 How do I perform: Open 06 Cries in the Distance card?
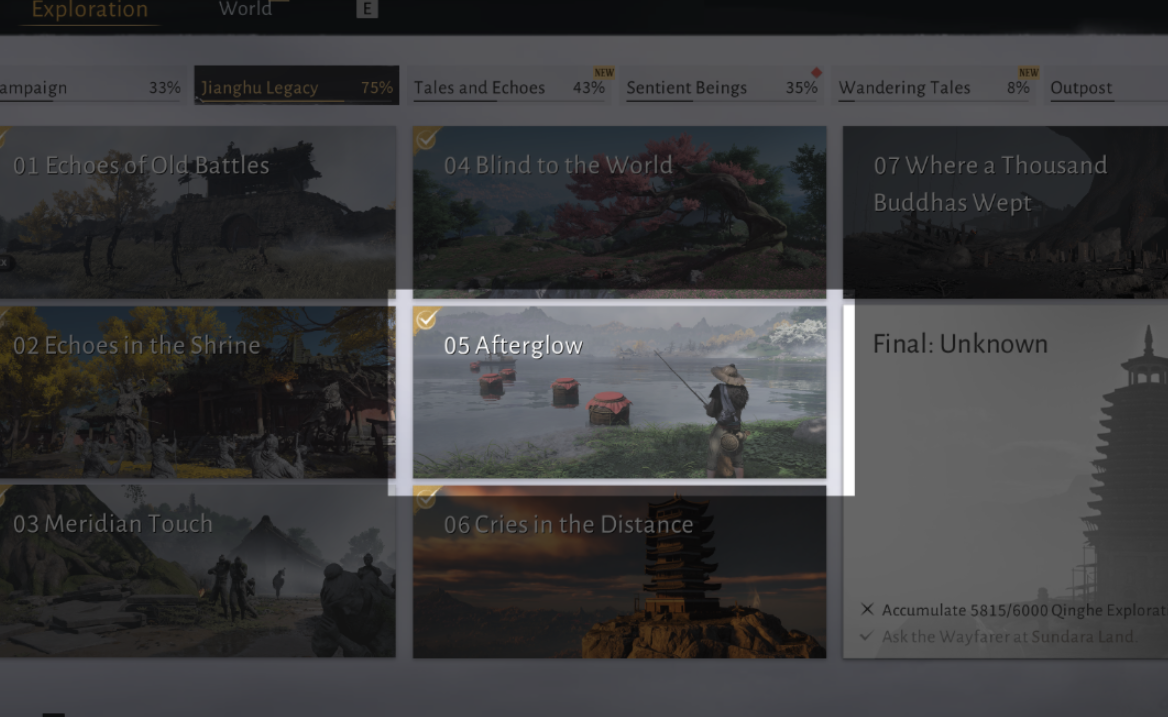click(620, 572)
